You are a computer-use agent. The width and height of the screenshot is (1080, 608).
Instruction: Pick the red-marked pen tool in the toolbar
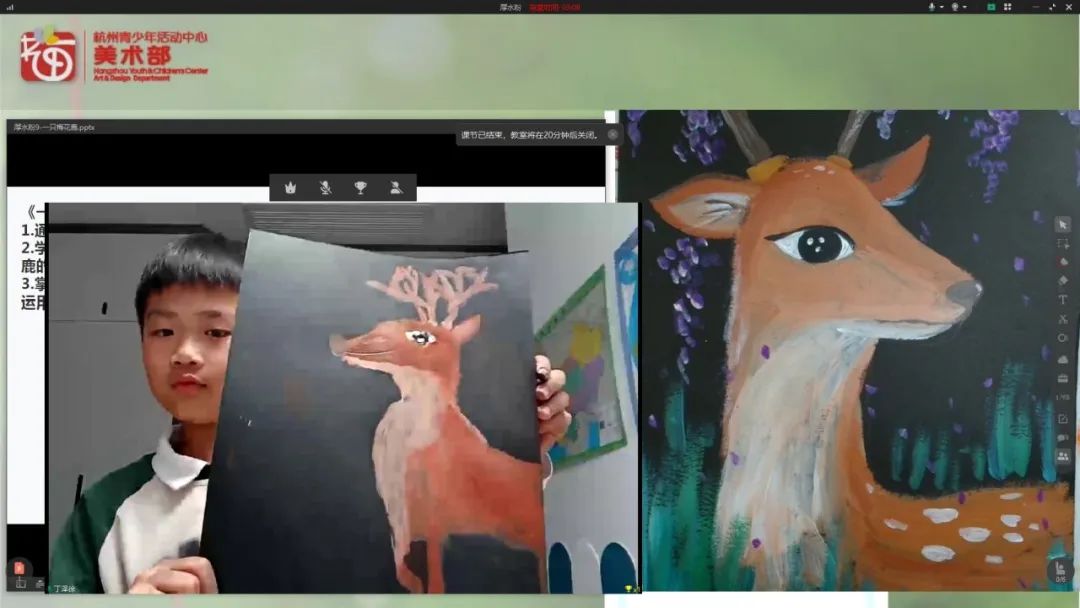[x=1062, y=262]
